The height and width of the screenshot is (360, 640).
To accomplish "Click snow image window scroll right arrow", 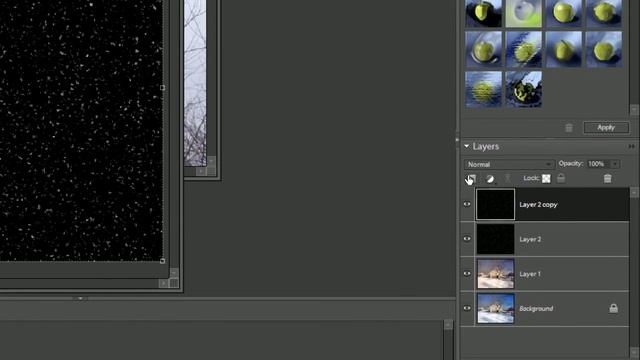I will 163,282.
